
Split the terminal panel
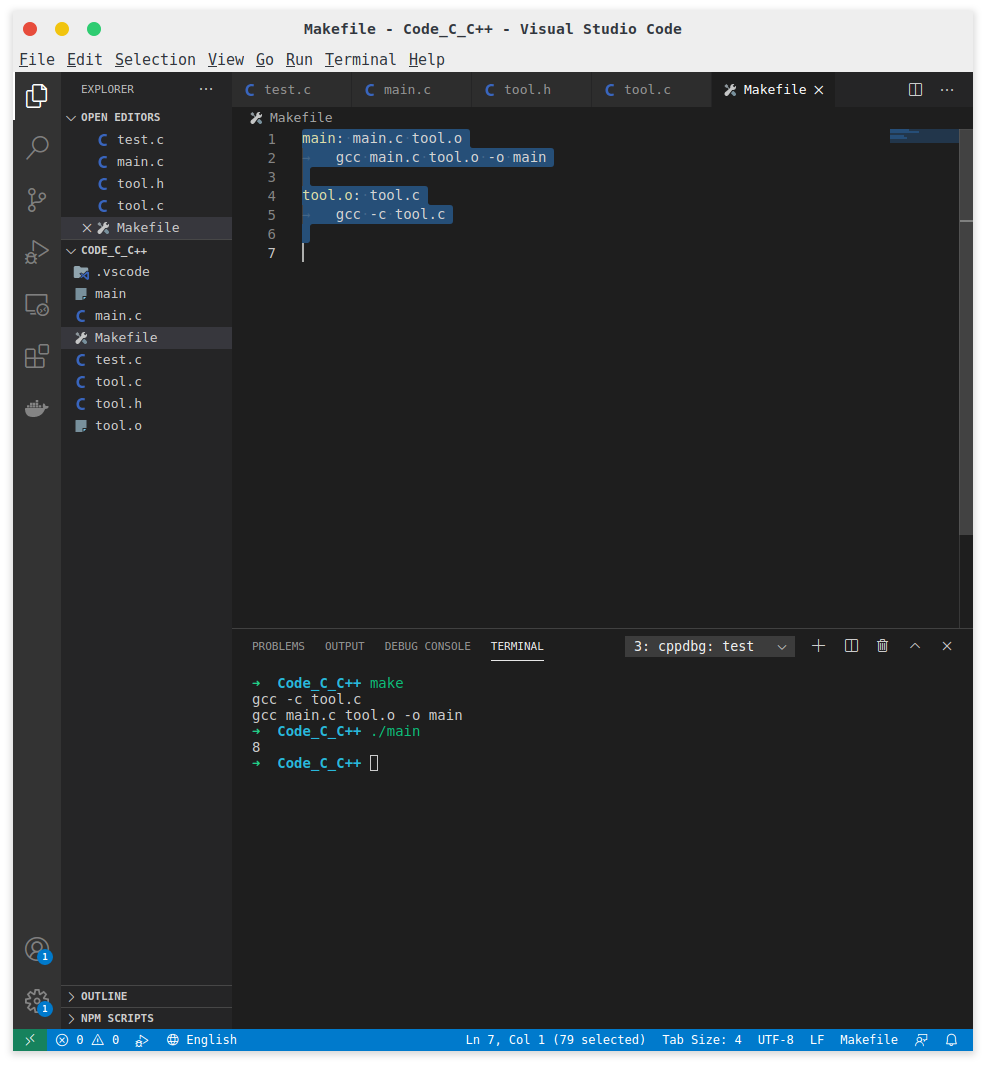(x=851, y=646)
